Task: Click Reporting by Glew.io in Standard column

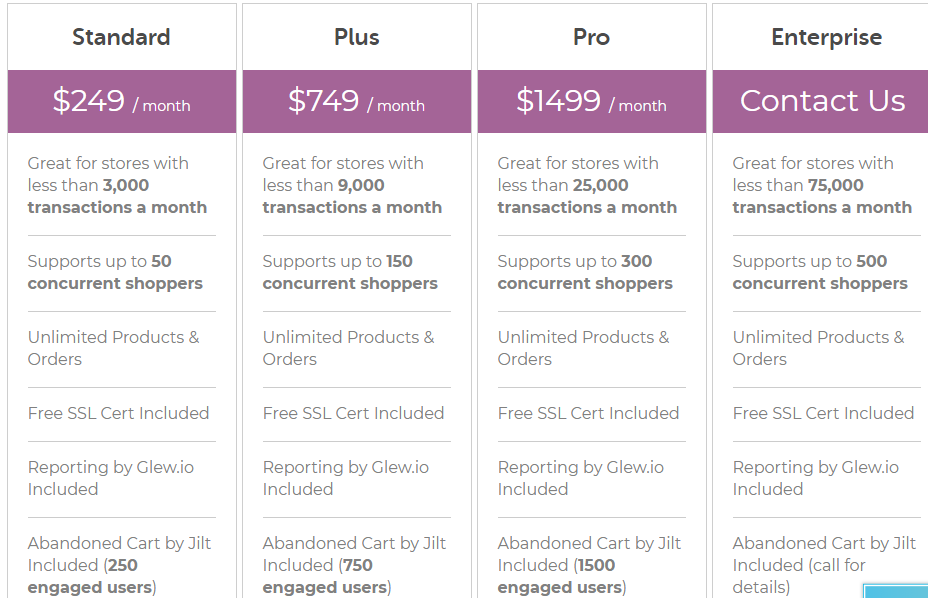Action: click(111, 478)
